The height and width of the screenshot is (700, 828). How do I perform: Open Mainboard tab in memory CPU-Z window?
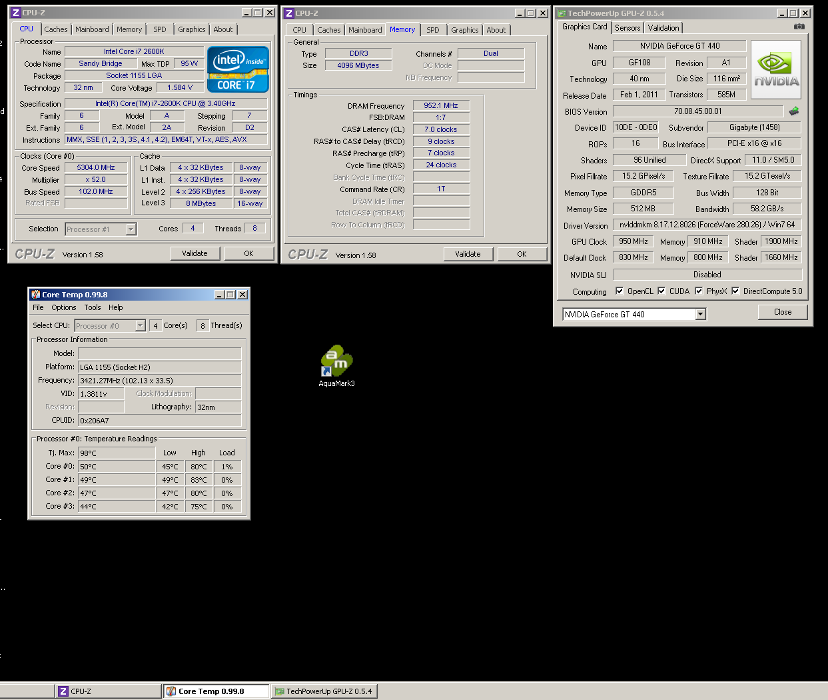click(x=365, y=30)
